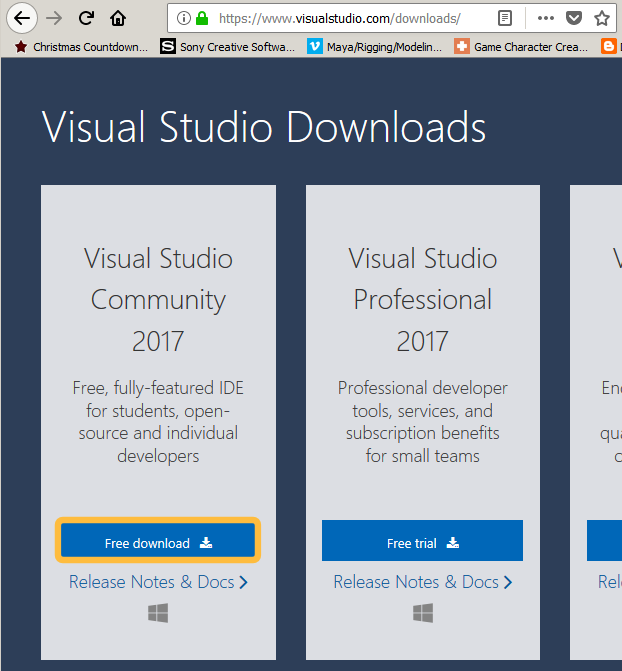Click the Visual Studio Community 2017 title

pos(158,300)
